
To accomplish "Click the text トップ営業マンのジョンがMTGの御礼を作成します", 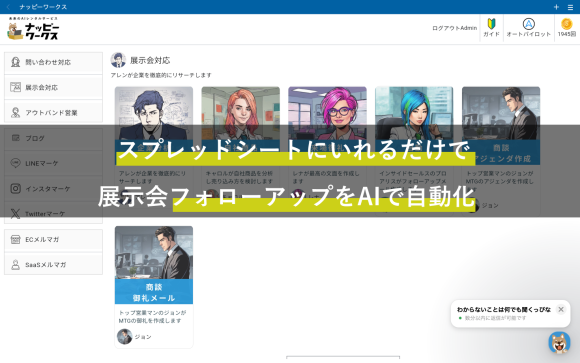I will click(x=152, y=316).
